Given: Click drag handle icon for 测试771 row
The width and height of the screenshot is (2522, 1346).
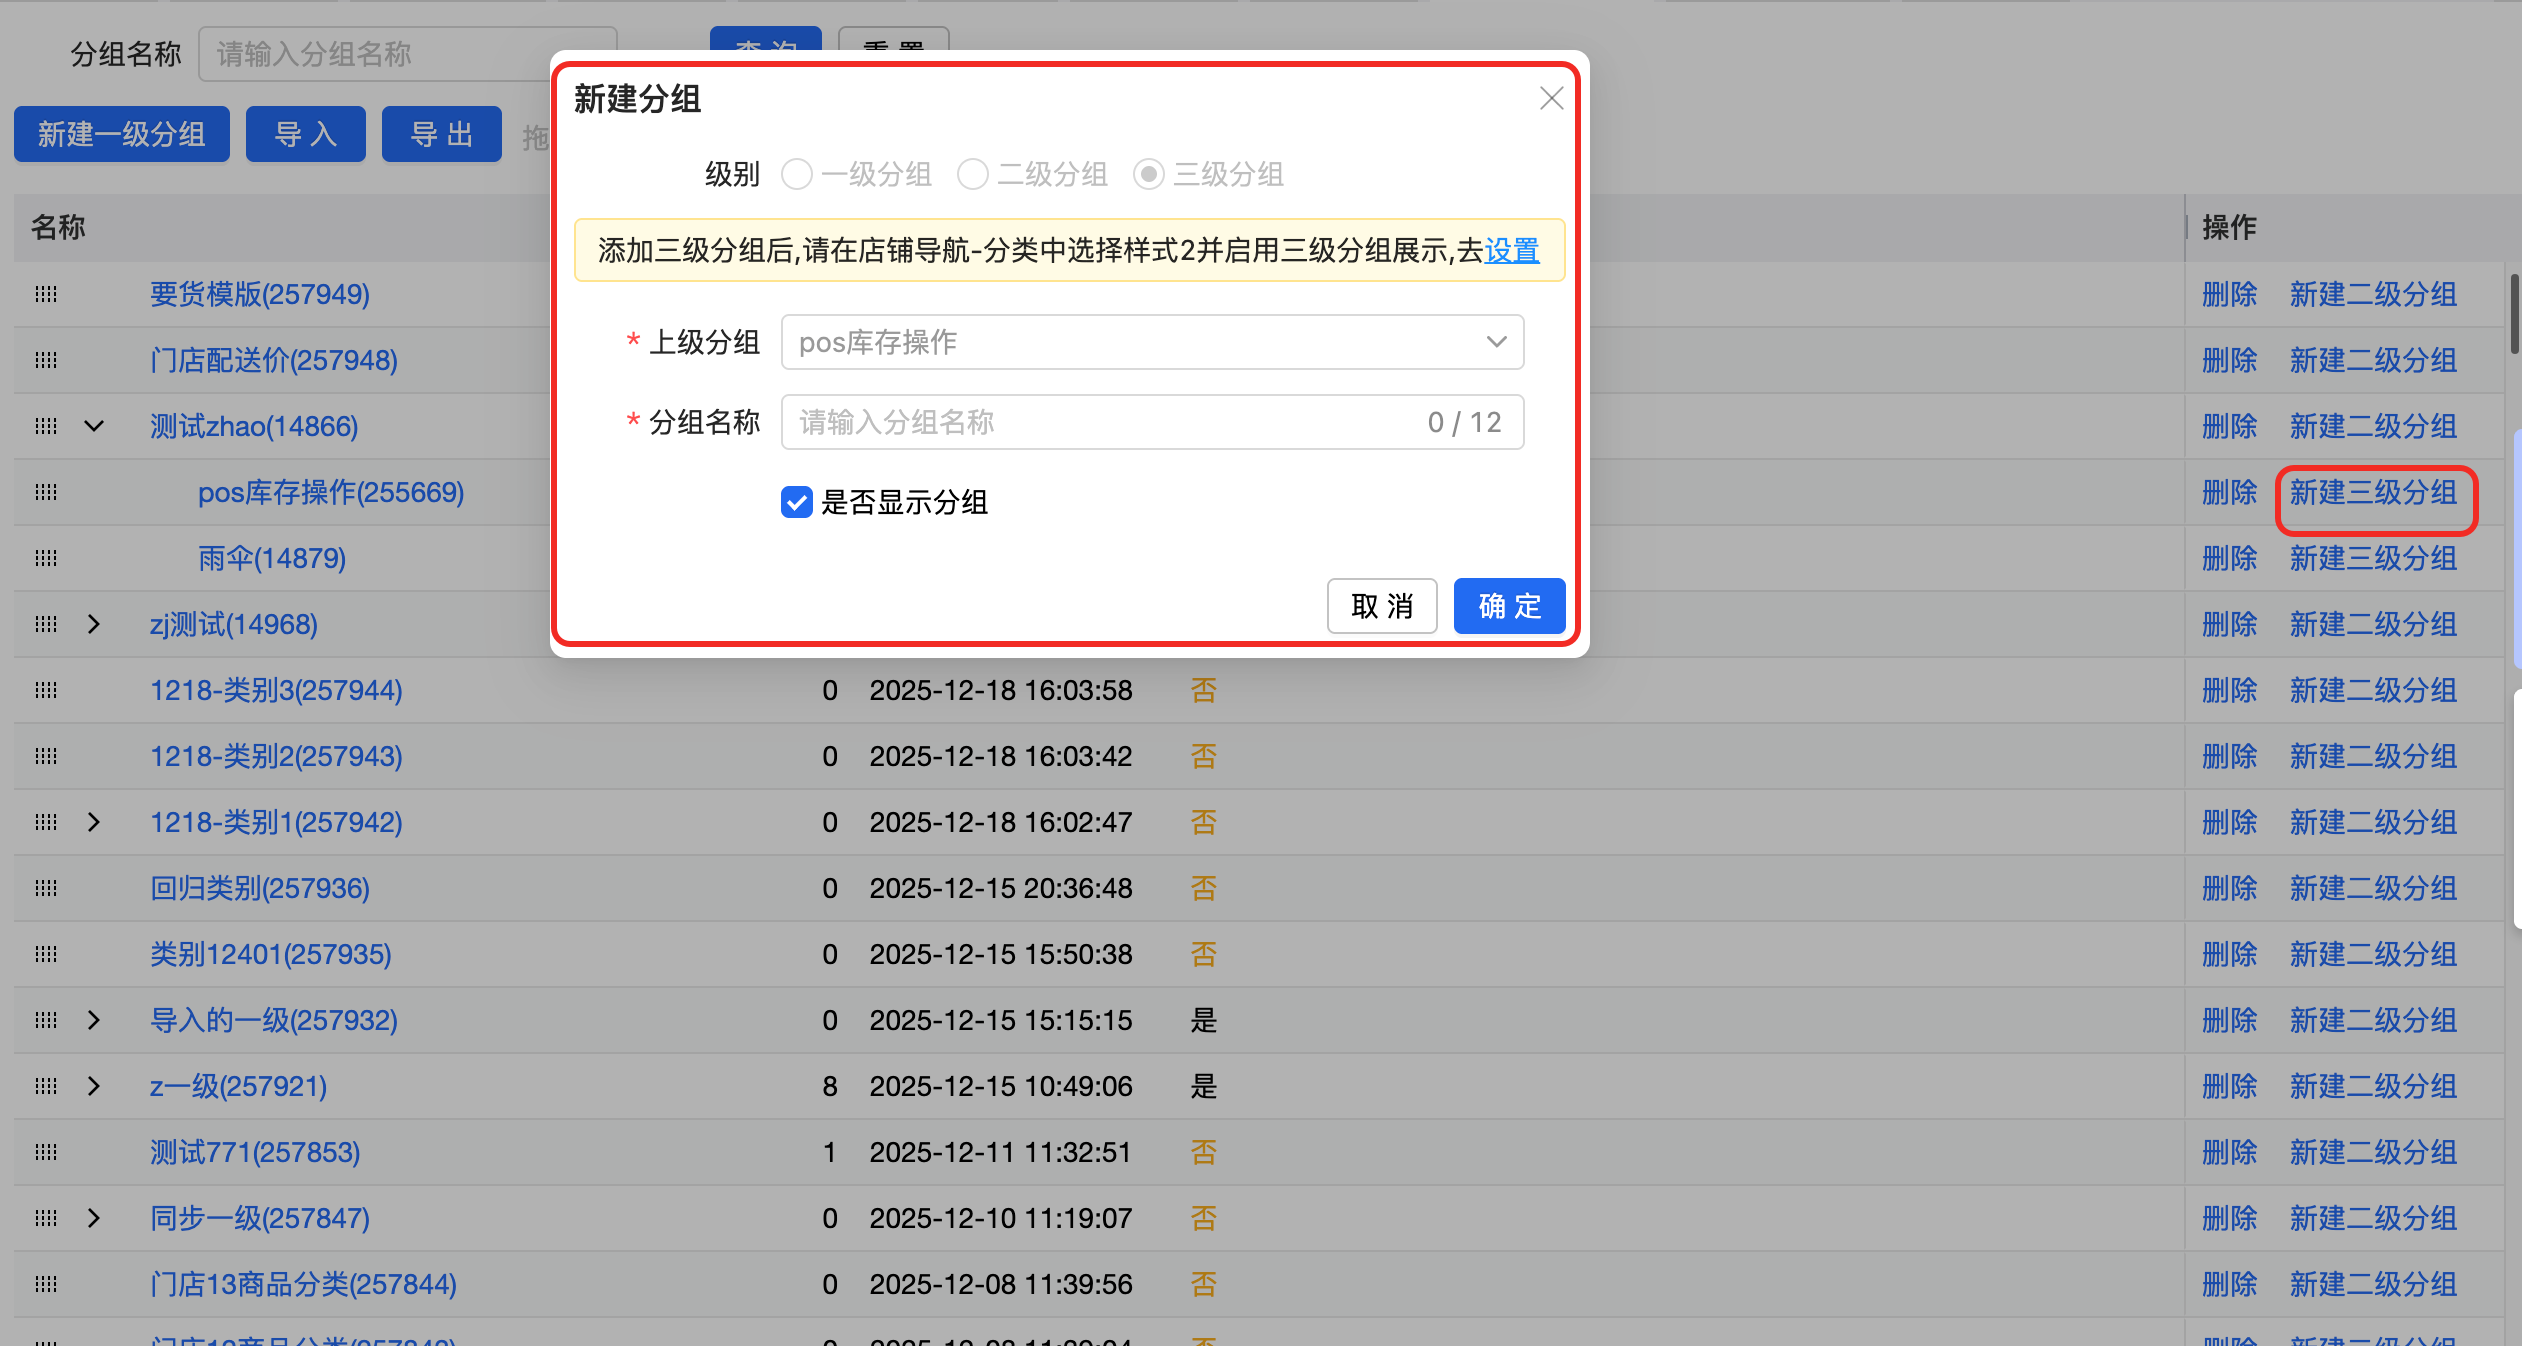Looking at the screenshot, I should (x=46, y=1152).
